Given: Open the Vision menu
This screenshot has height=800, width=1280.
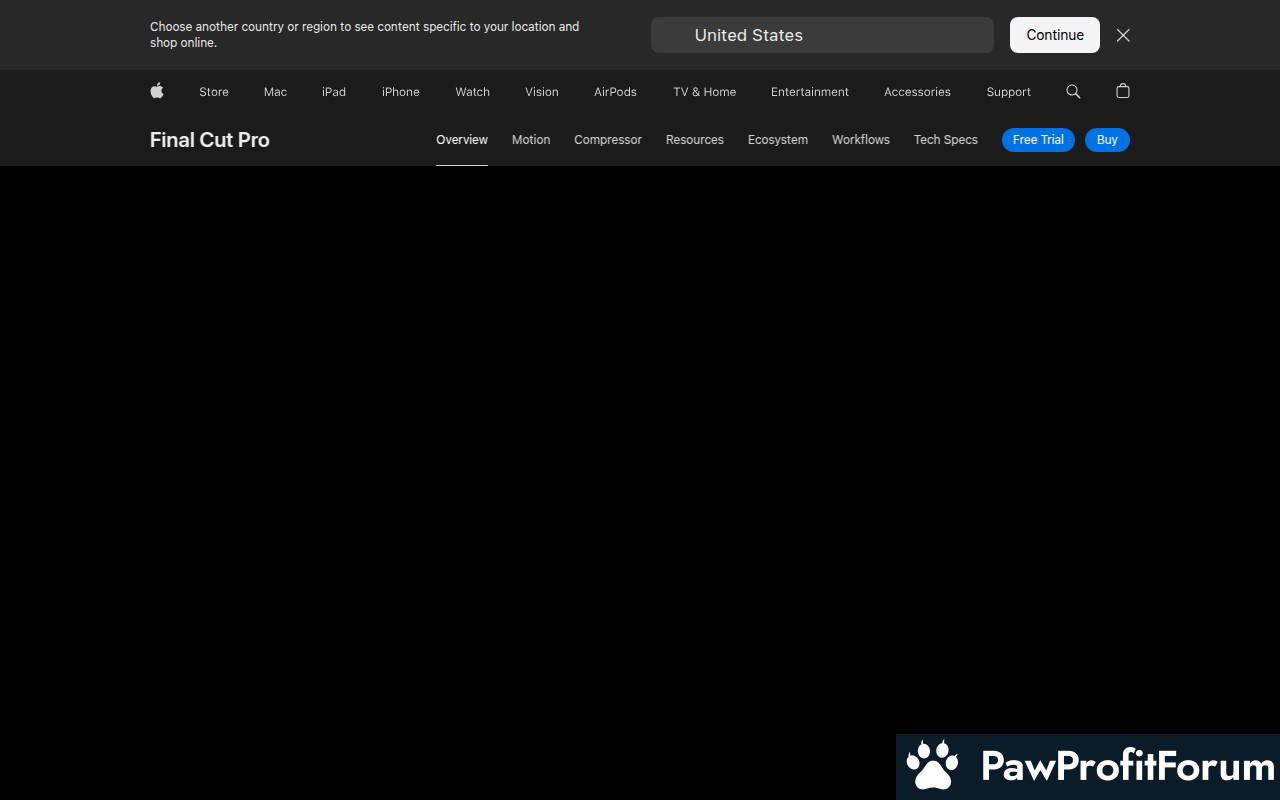Looking at the screenshot, I should coord(542,92).
